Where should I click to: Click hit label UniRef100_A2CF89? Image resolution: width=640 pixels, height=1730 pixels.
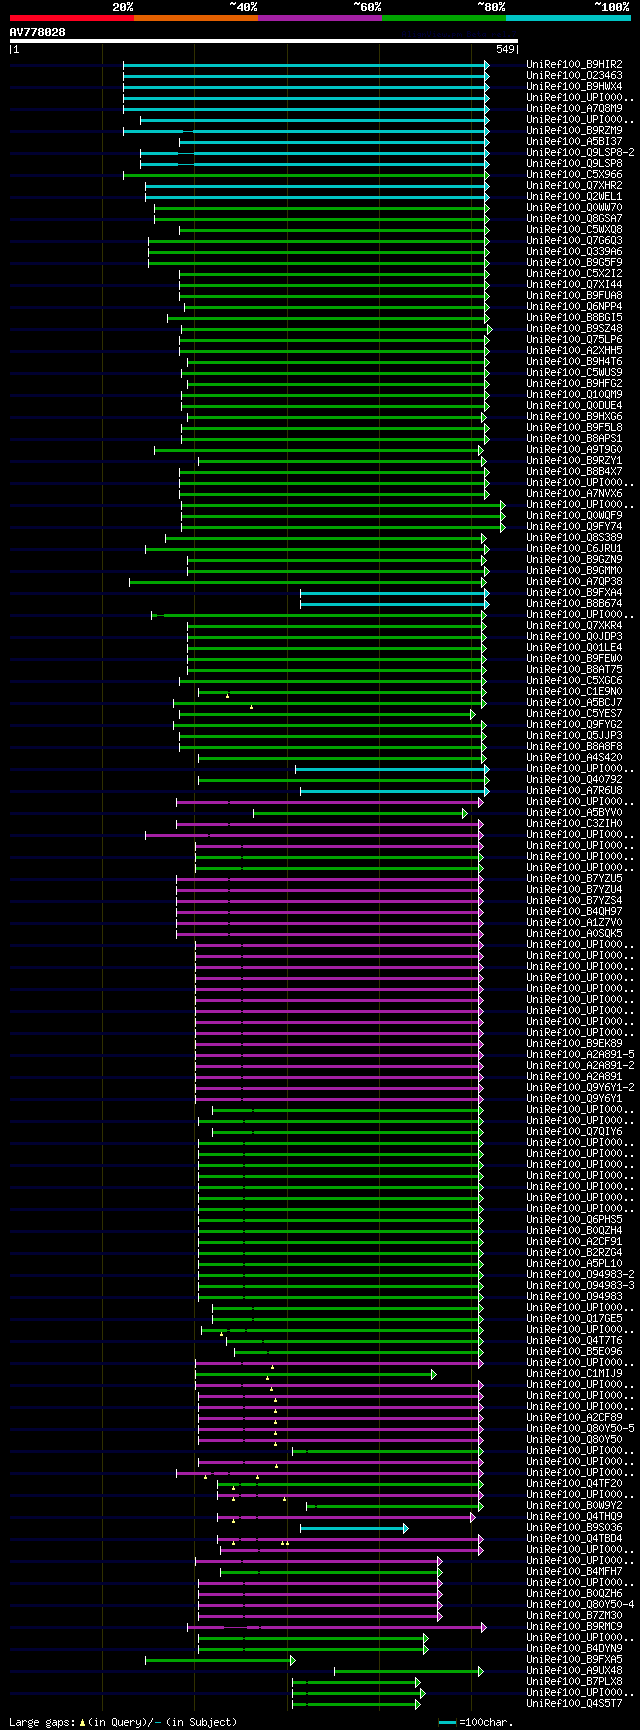click(574, 1418)
